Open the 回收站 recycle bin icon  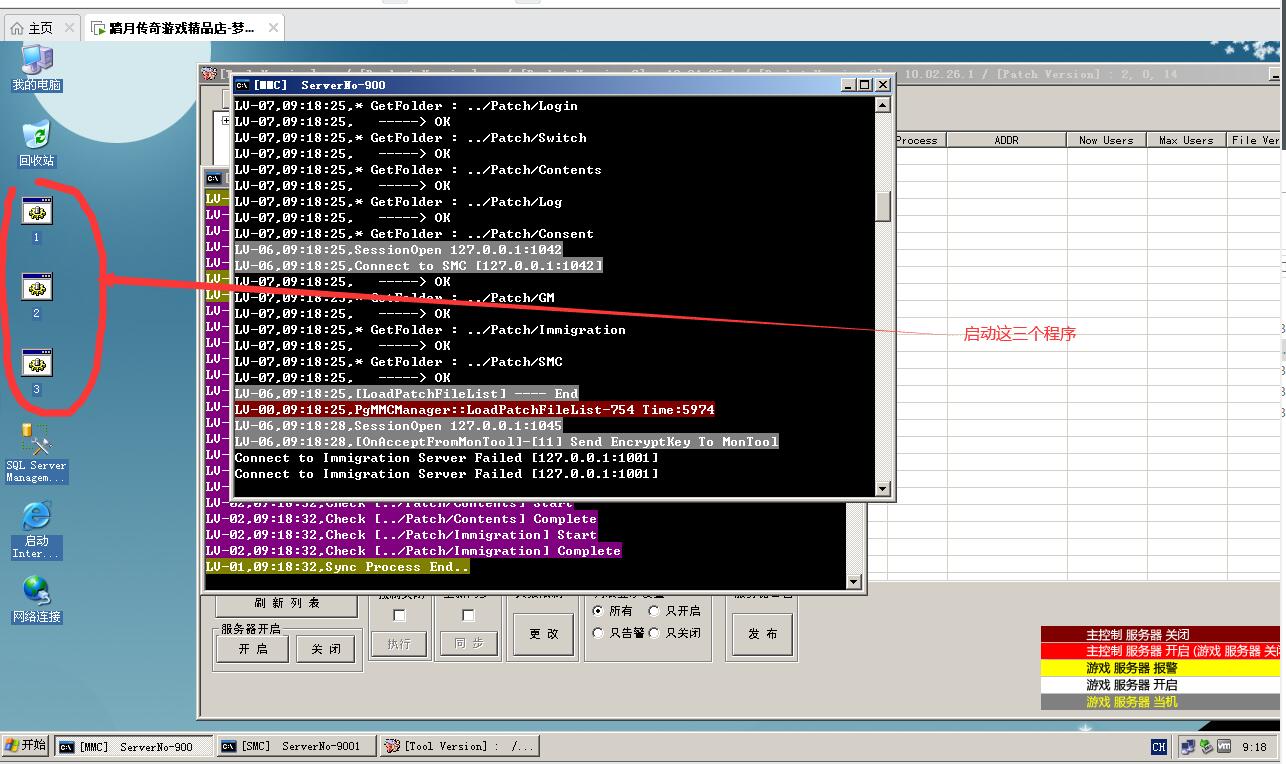(36, 136)
